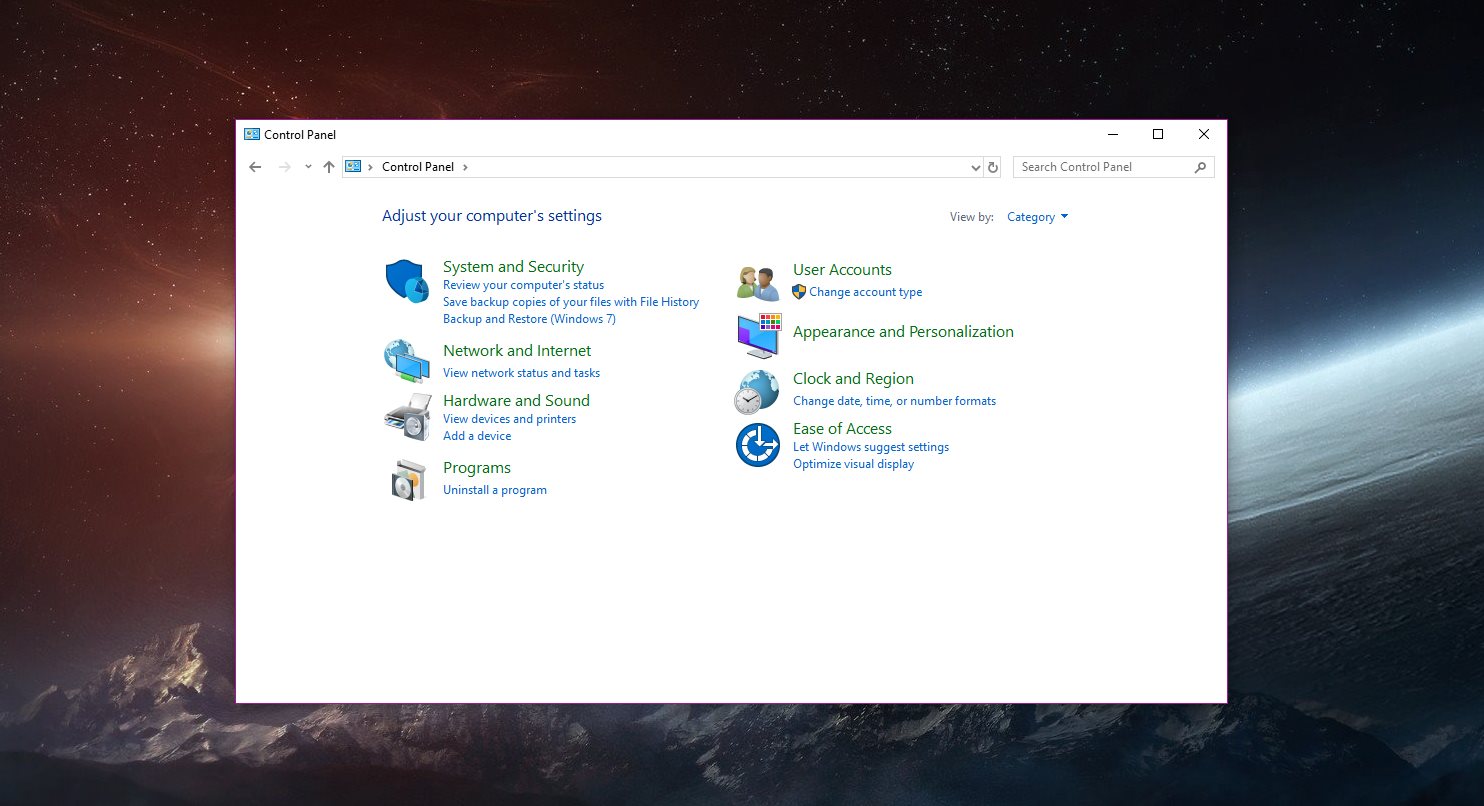Click the Clock and Region globe icon
1484x806 pixels.
point(757,391)
